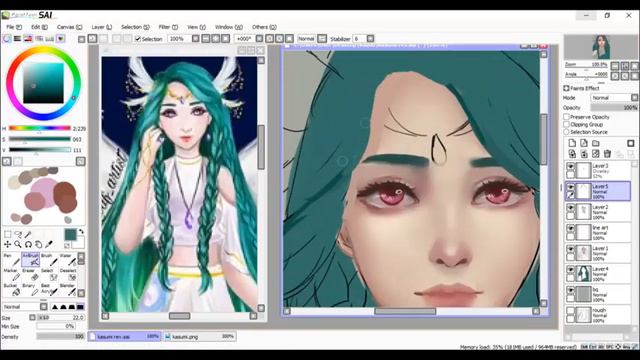Image resolution: width=640 pixels, height=360 pixels.
Task: Select the Brush tool
Action: [x=49, y=259]
